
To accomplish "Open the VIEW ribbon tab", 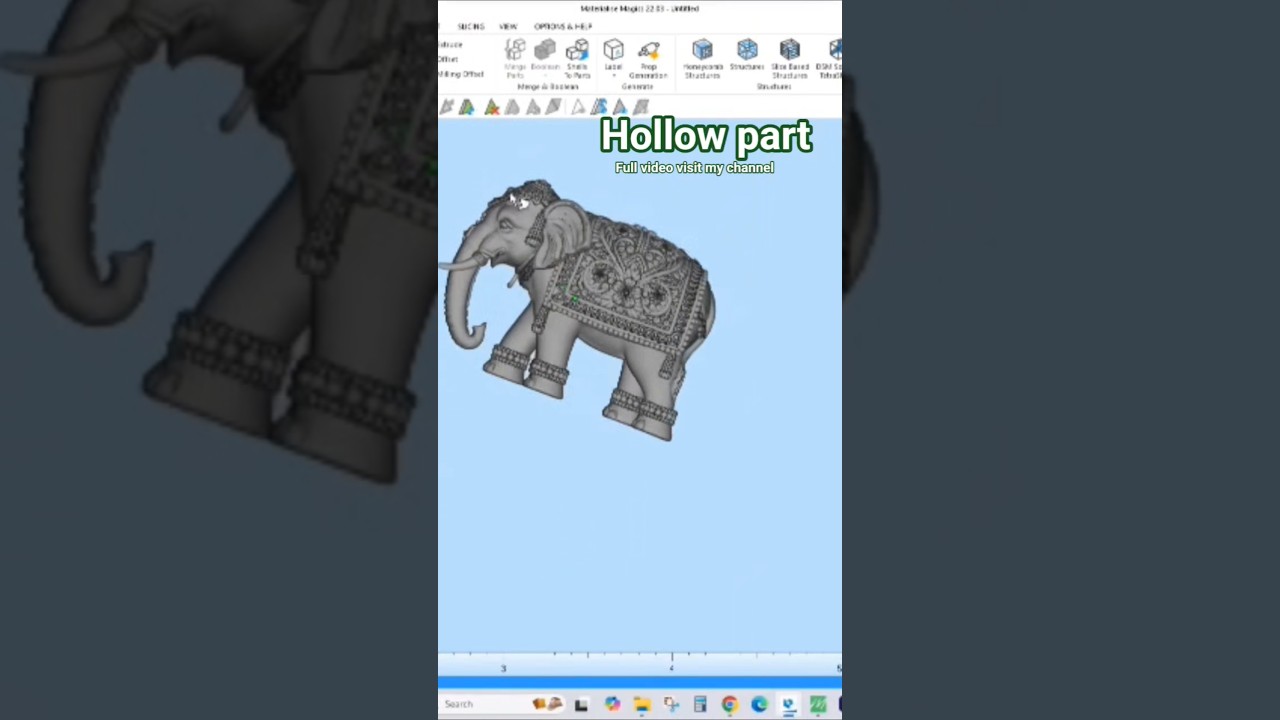I will click(x=508, y=26).
